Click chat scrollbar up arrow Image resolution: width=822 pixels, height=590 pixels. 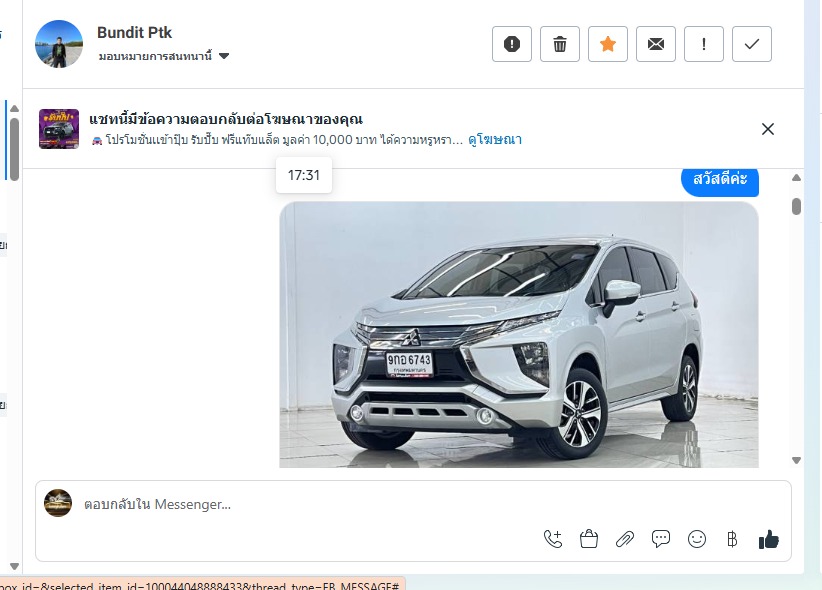tap(796, 178)
